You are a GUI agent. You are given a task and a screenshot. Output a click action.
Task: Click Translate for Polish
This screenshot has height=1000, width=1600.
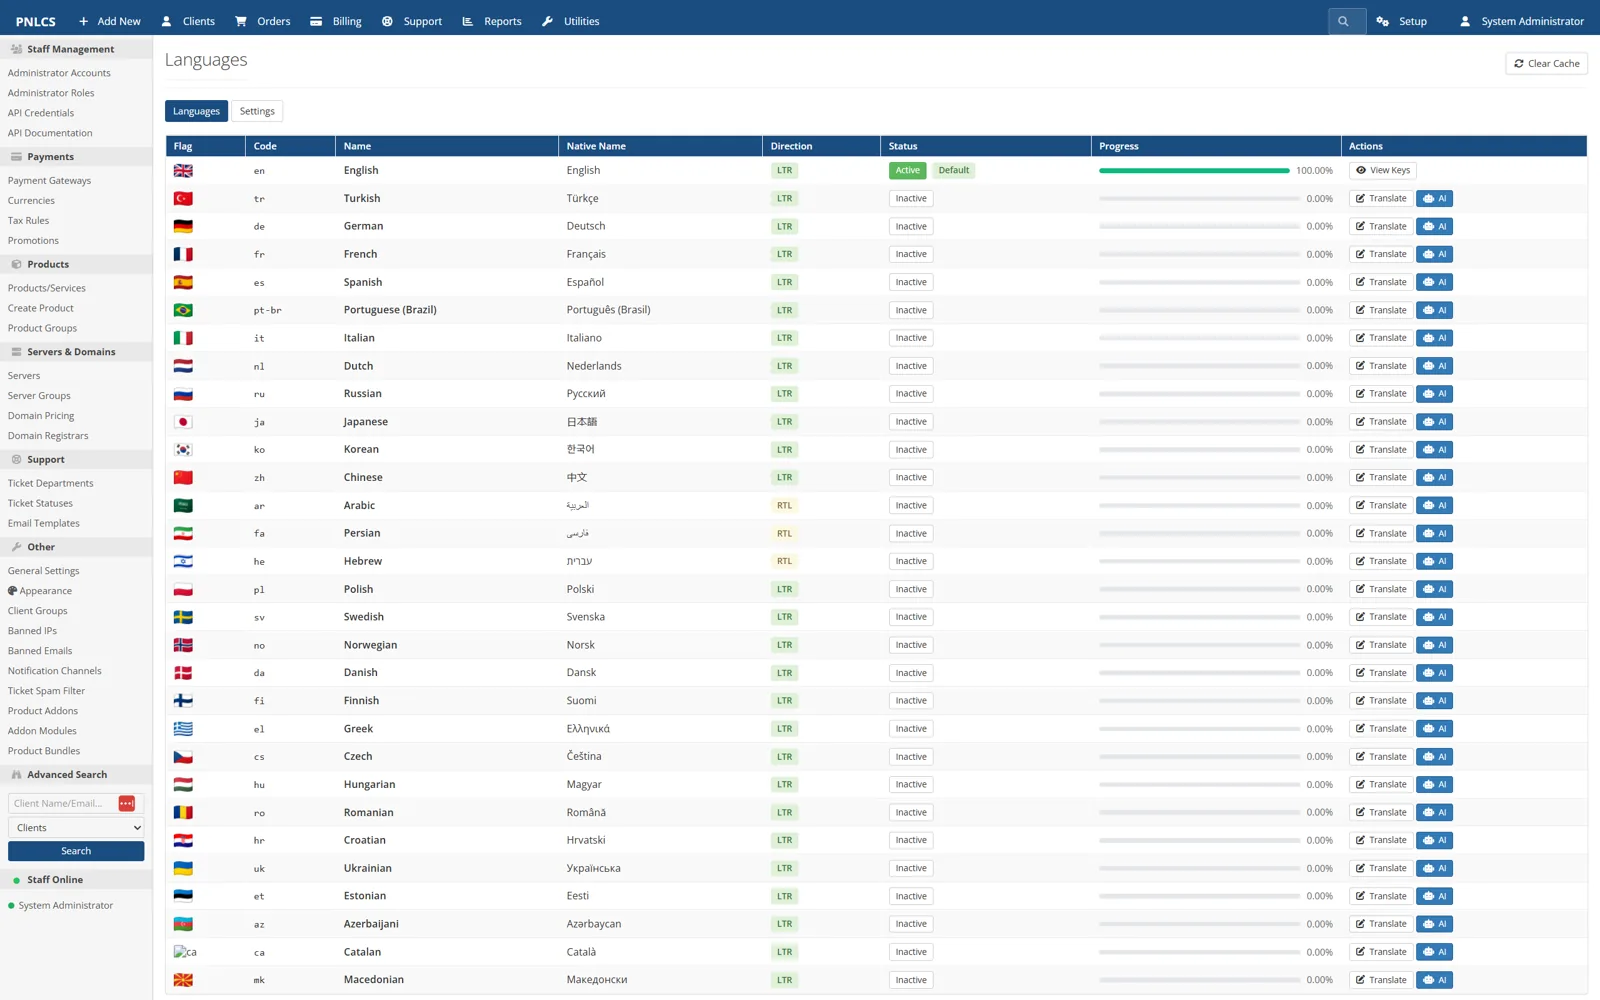coord(1381,589)
